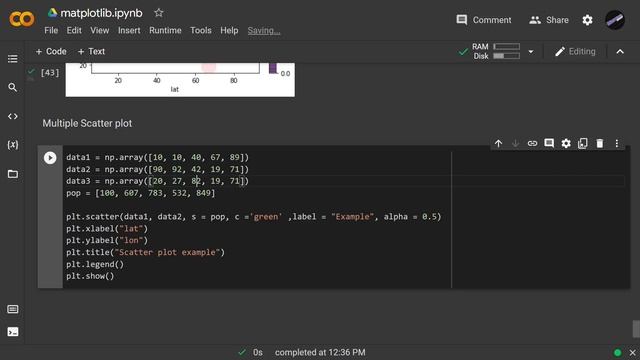
Task: Open the files folder panel
Action: 13,174
